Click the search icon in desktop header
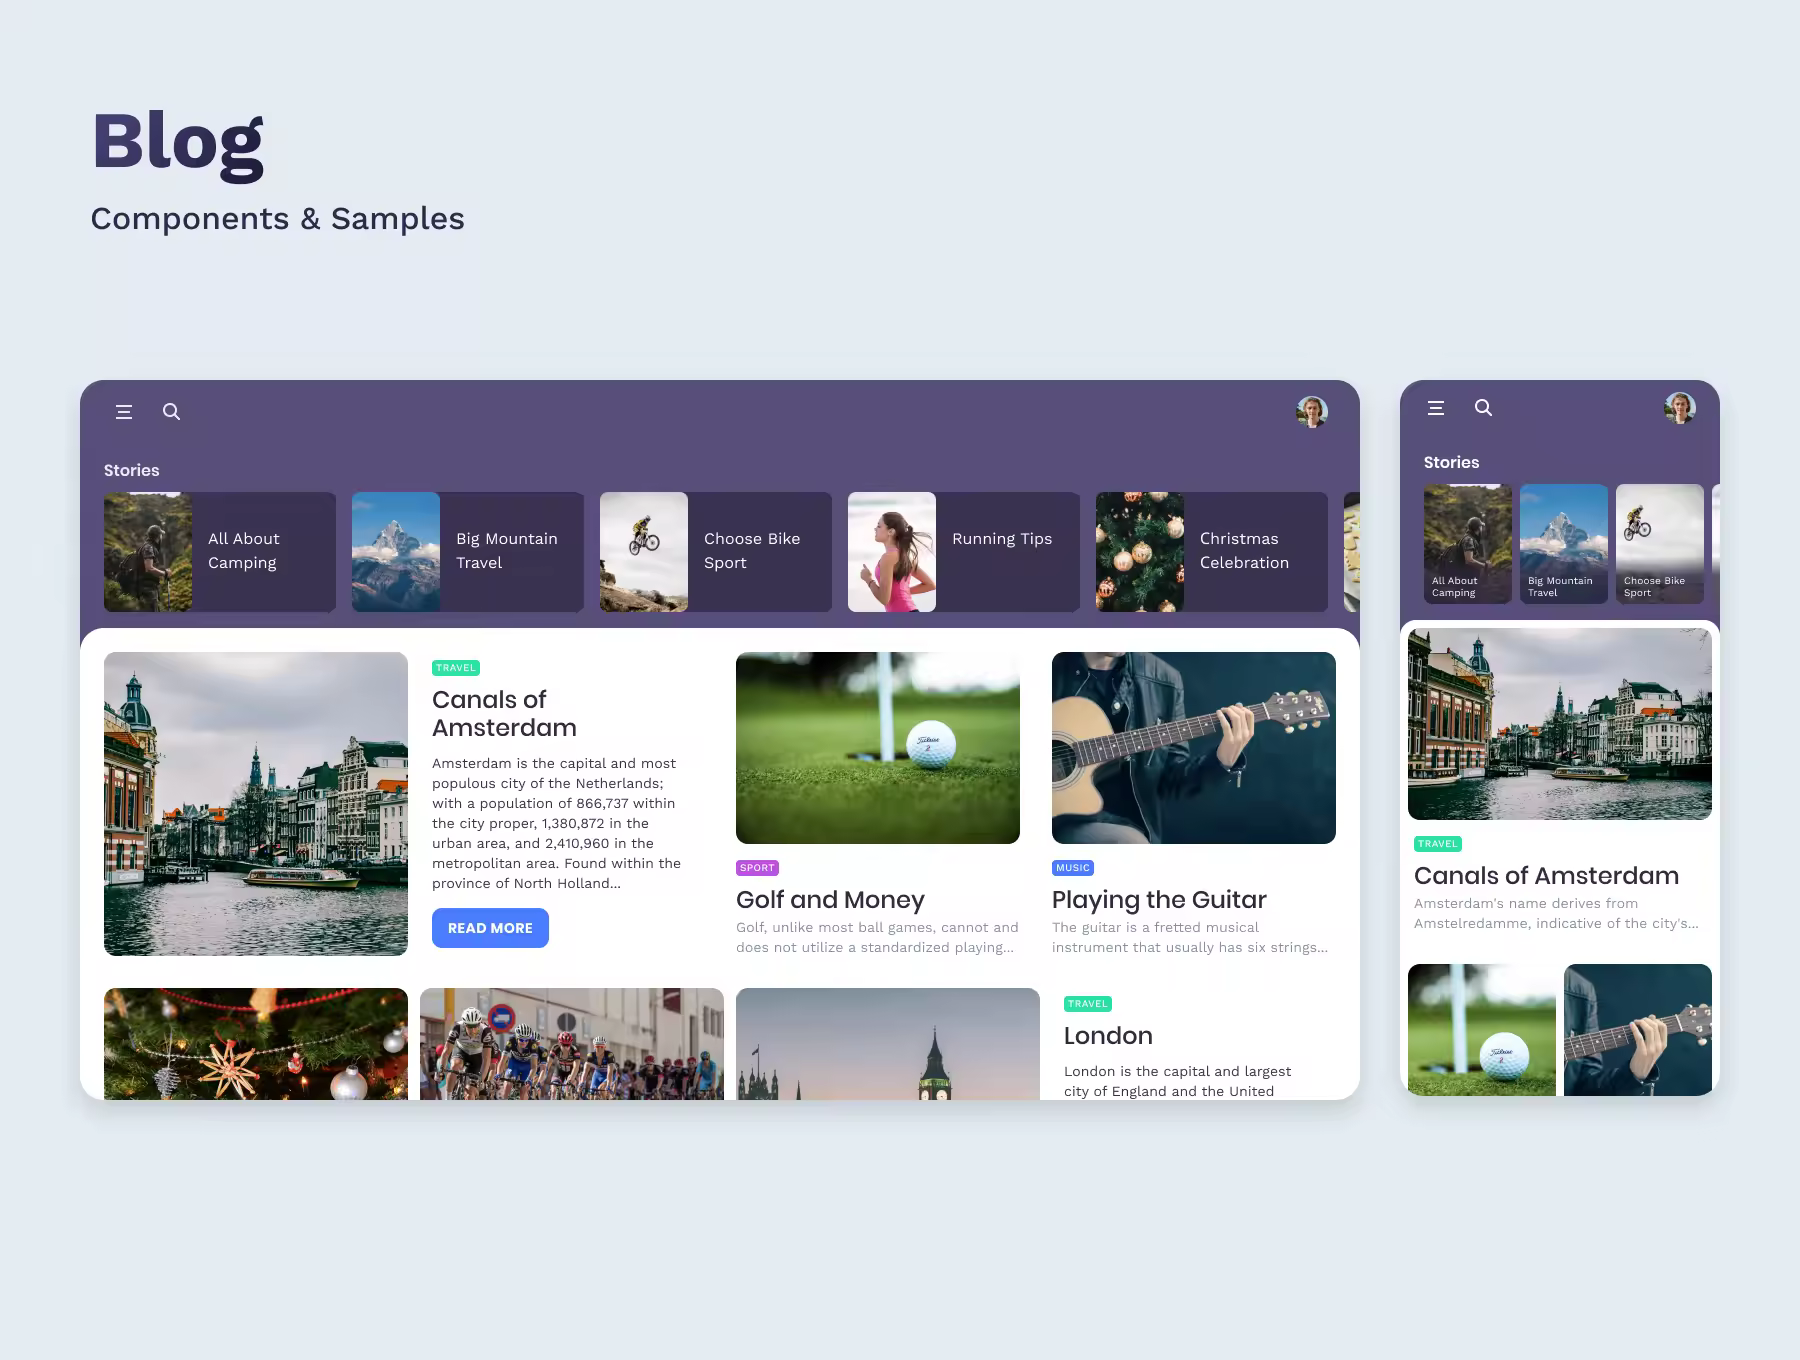Viewport: 1800px width, 1360px height. (x=172, y=412)
